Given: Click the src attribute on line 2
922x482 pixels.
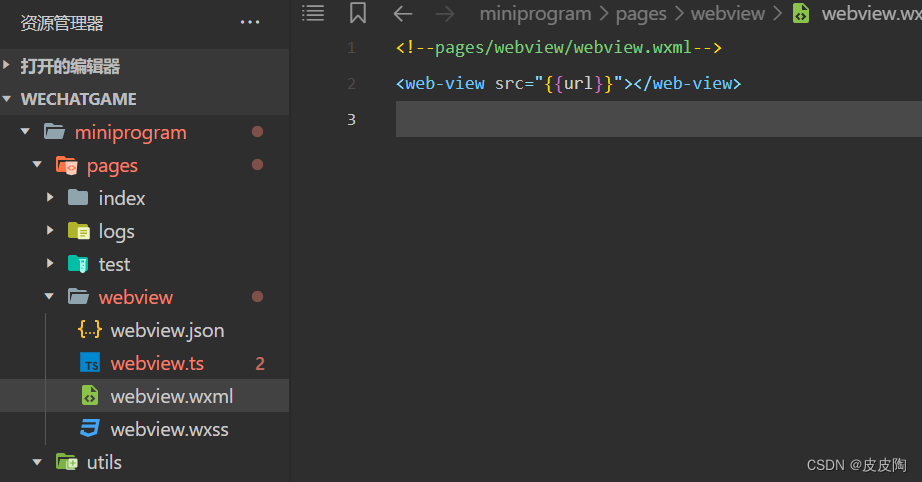Looking at the screenshot, I should coord(509,84).
